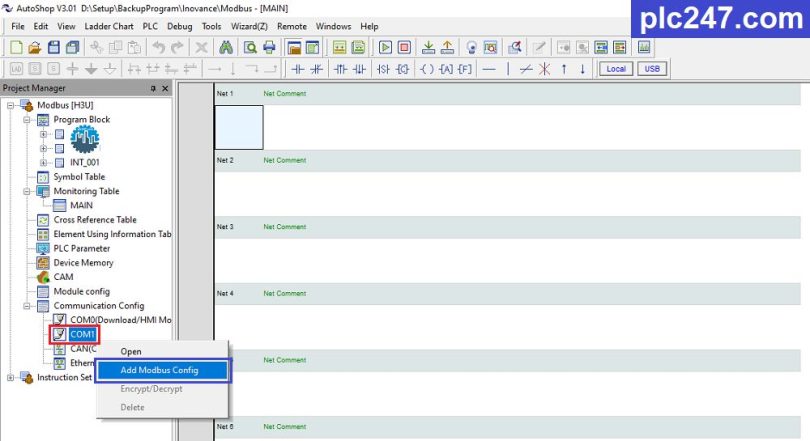This screenshot has height=441, width=810.
Task: Click the Upload from PLC arrow icon
Action: (x=447, y=48)
